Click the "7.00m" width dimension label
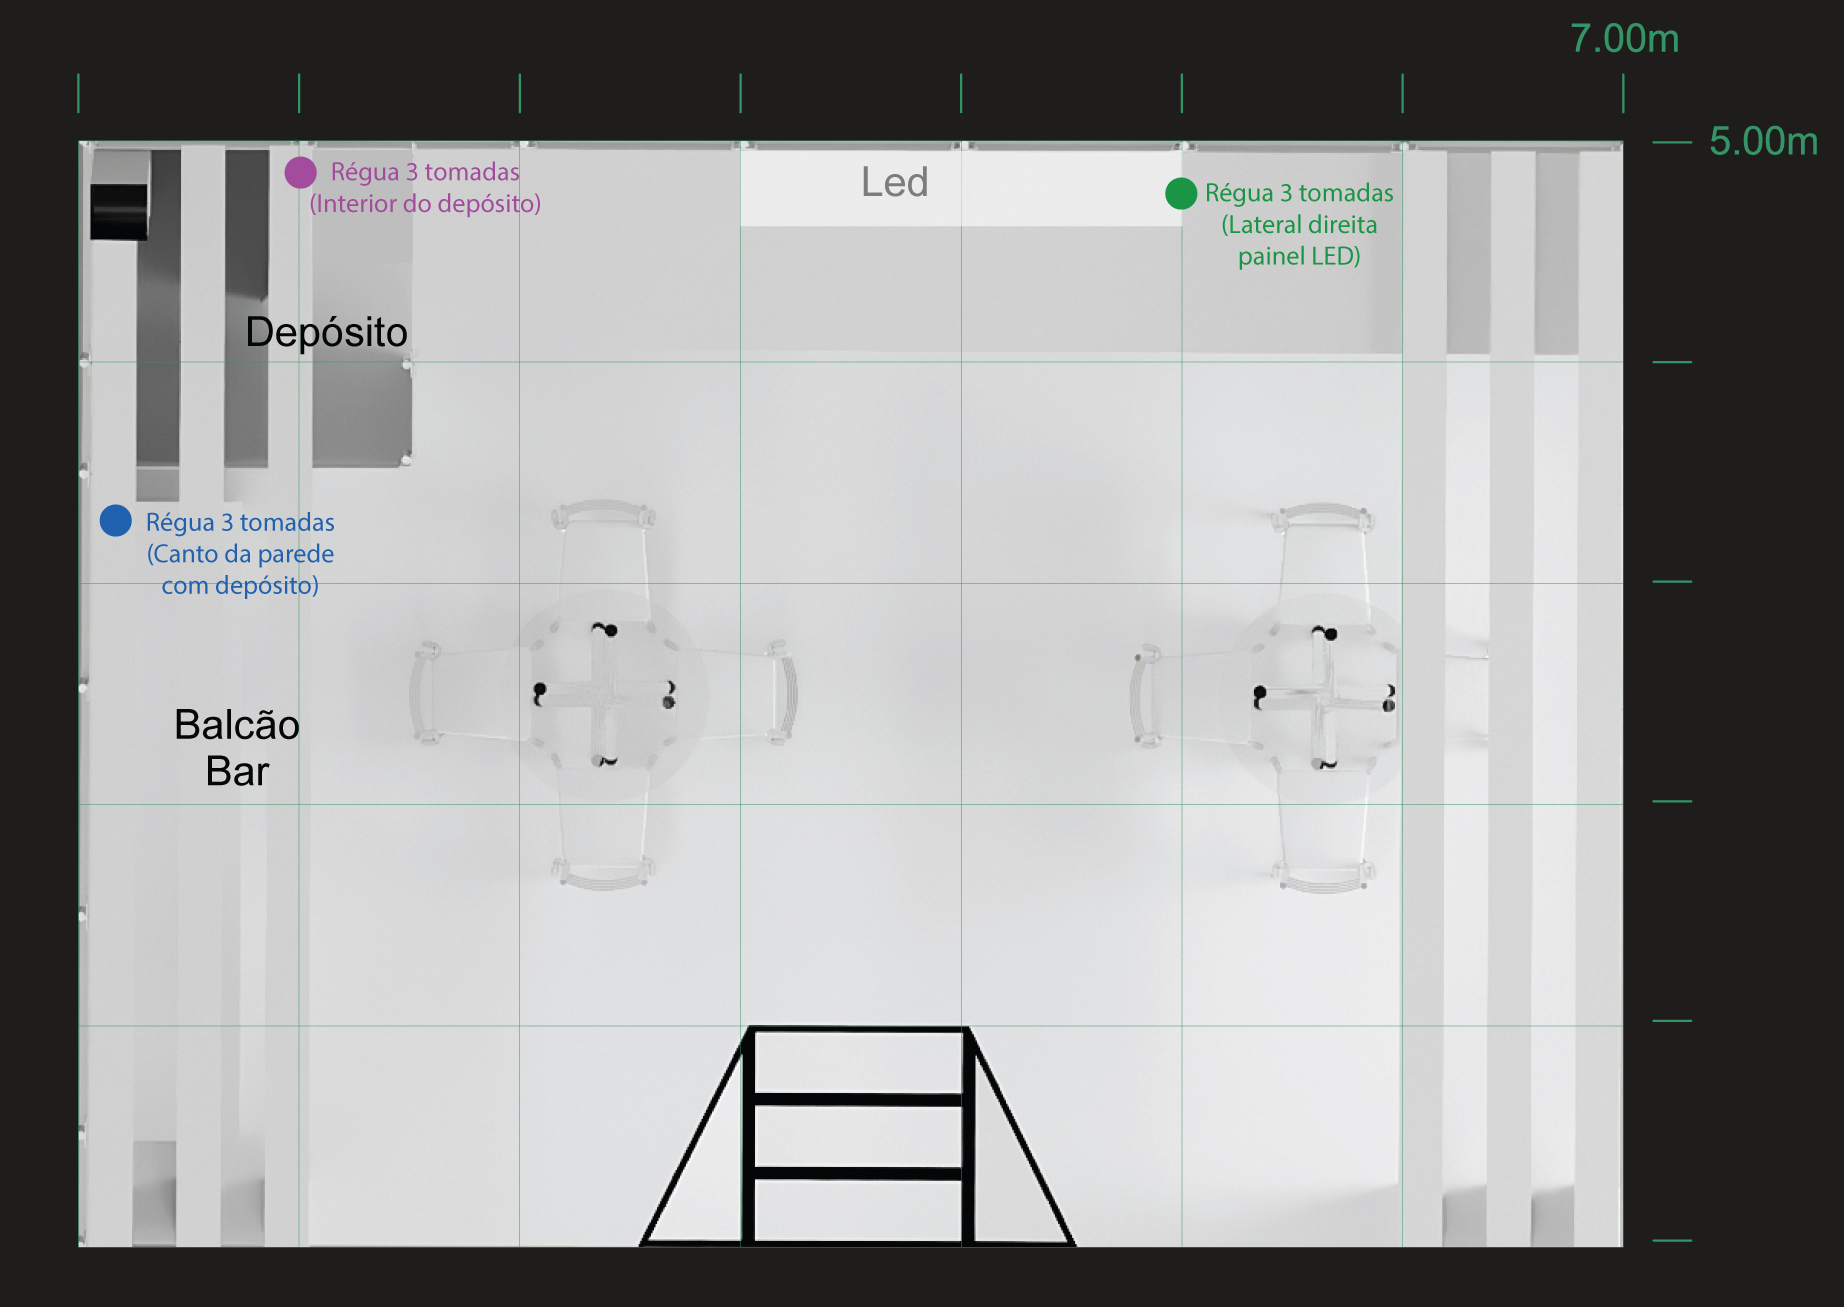The image size is (1844, 1307). pos(1624,39)
